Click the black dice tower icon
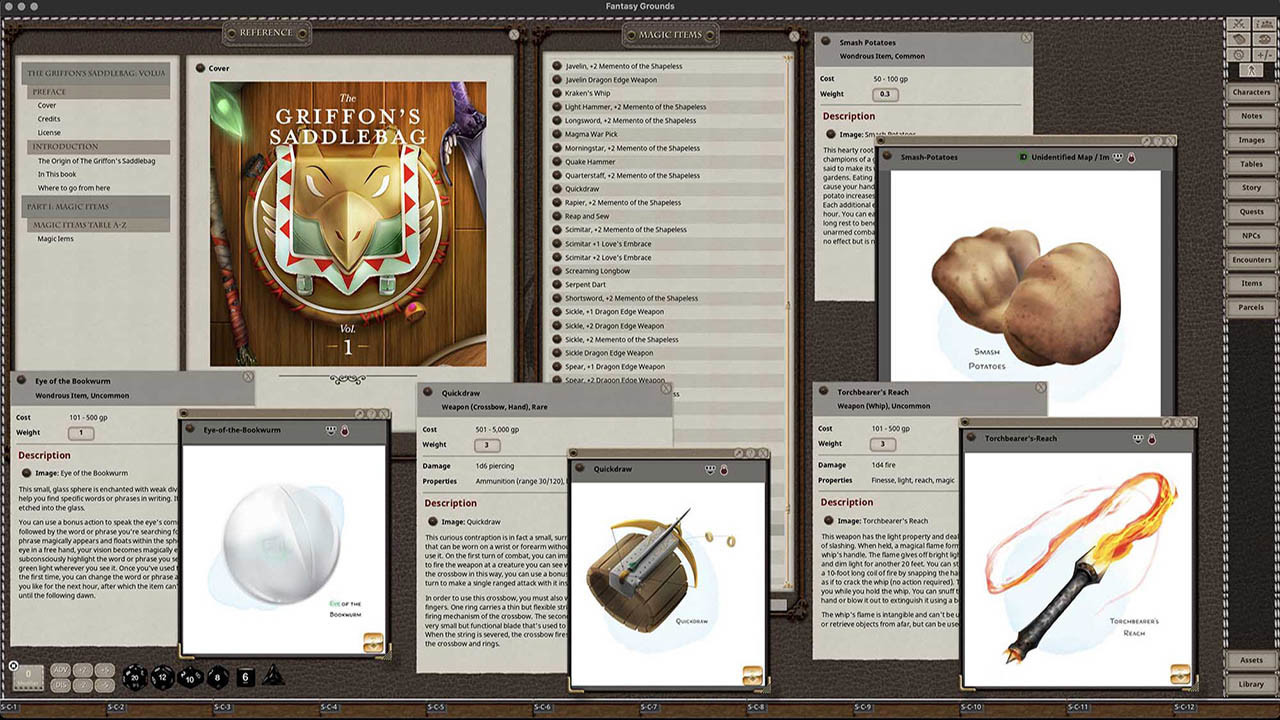This screenshot has width=1280, height=720. point(272,678)
